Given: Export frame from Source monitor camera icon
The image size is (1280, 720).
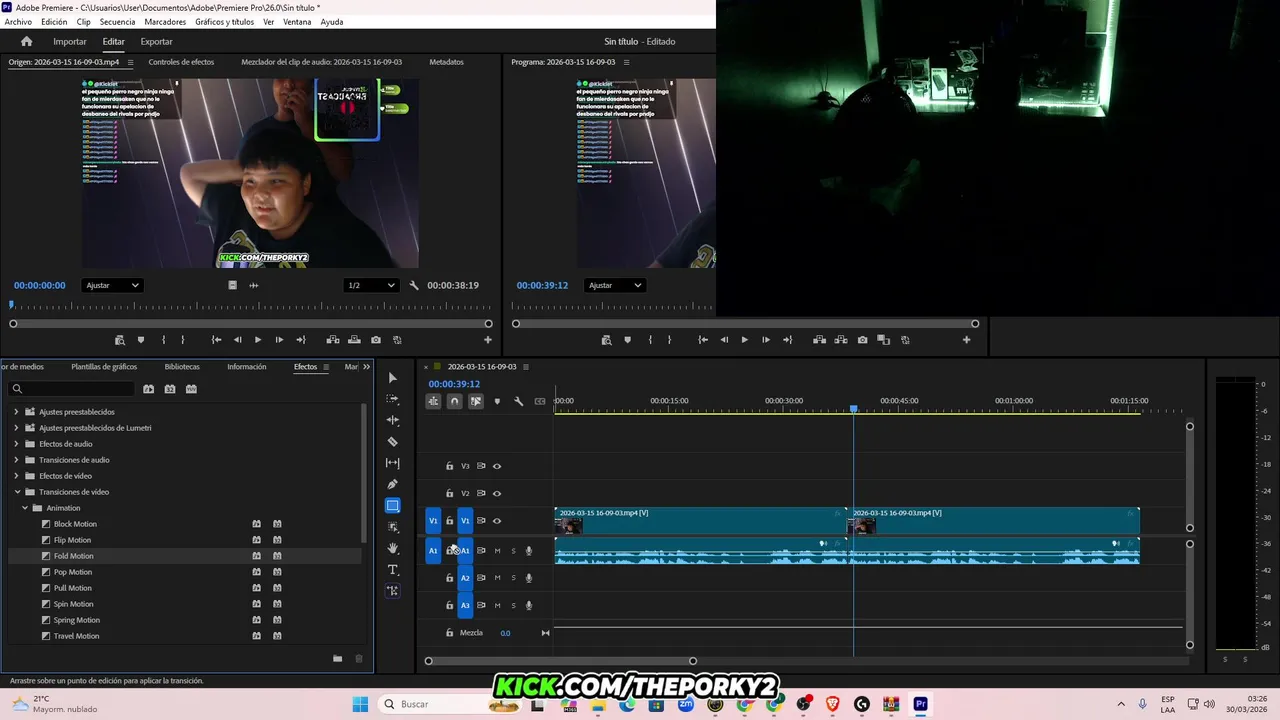Looking at the screenshot, I should click(376, 340).
